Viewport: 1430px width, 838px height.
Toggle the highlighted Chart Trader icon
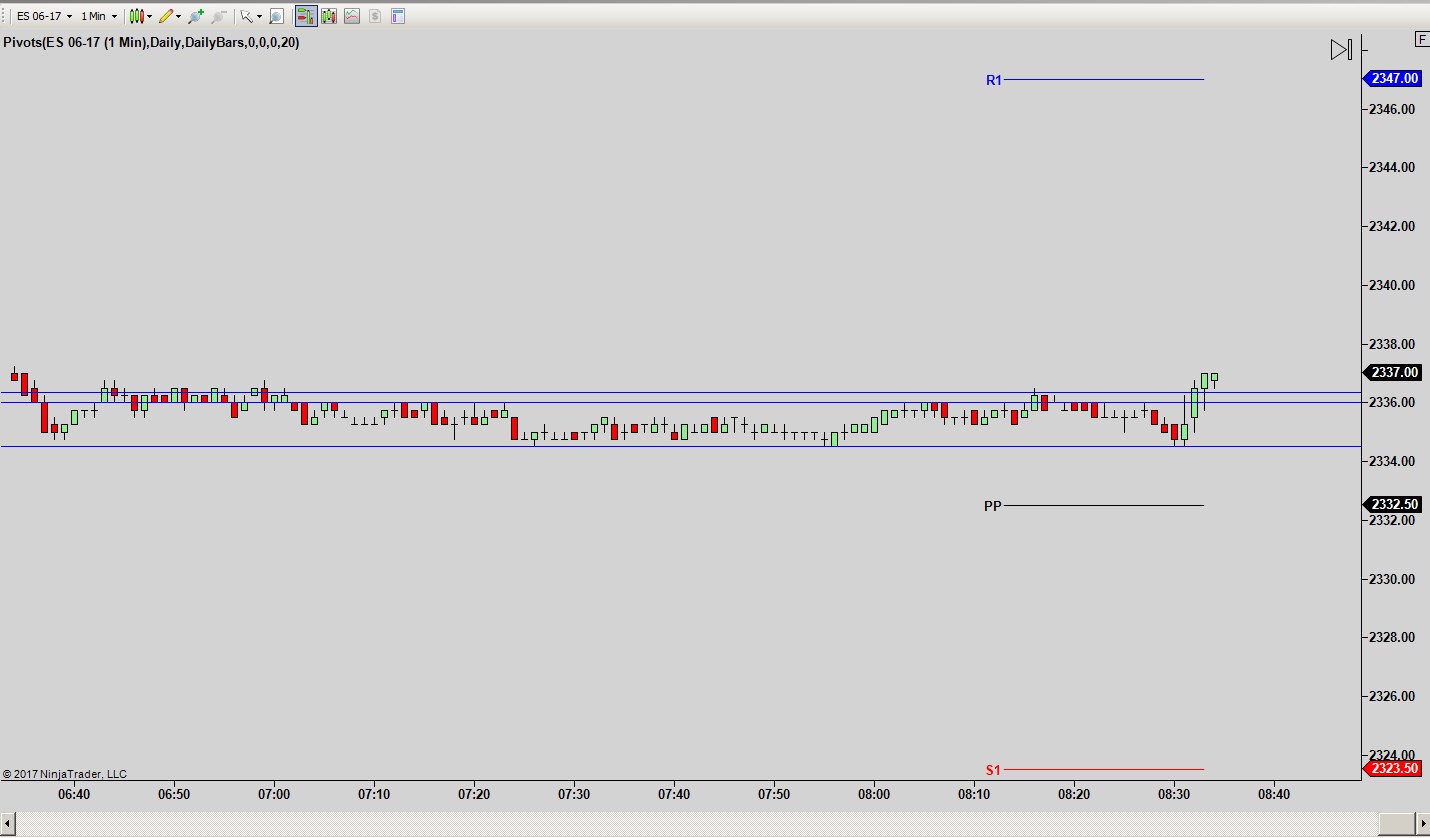[x=306, y=16]
